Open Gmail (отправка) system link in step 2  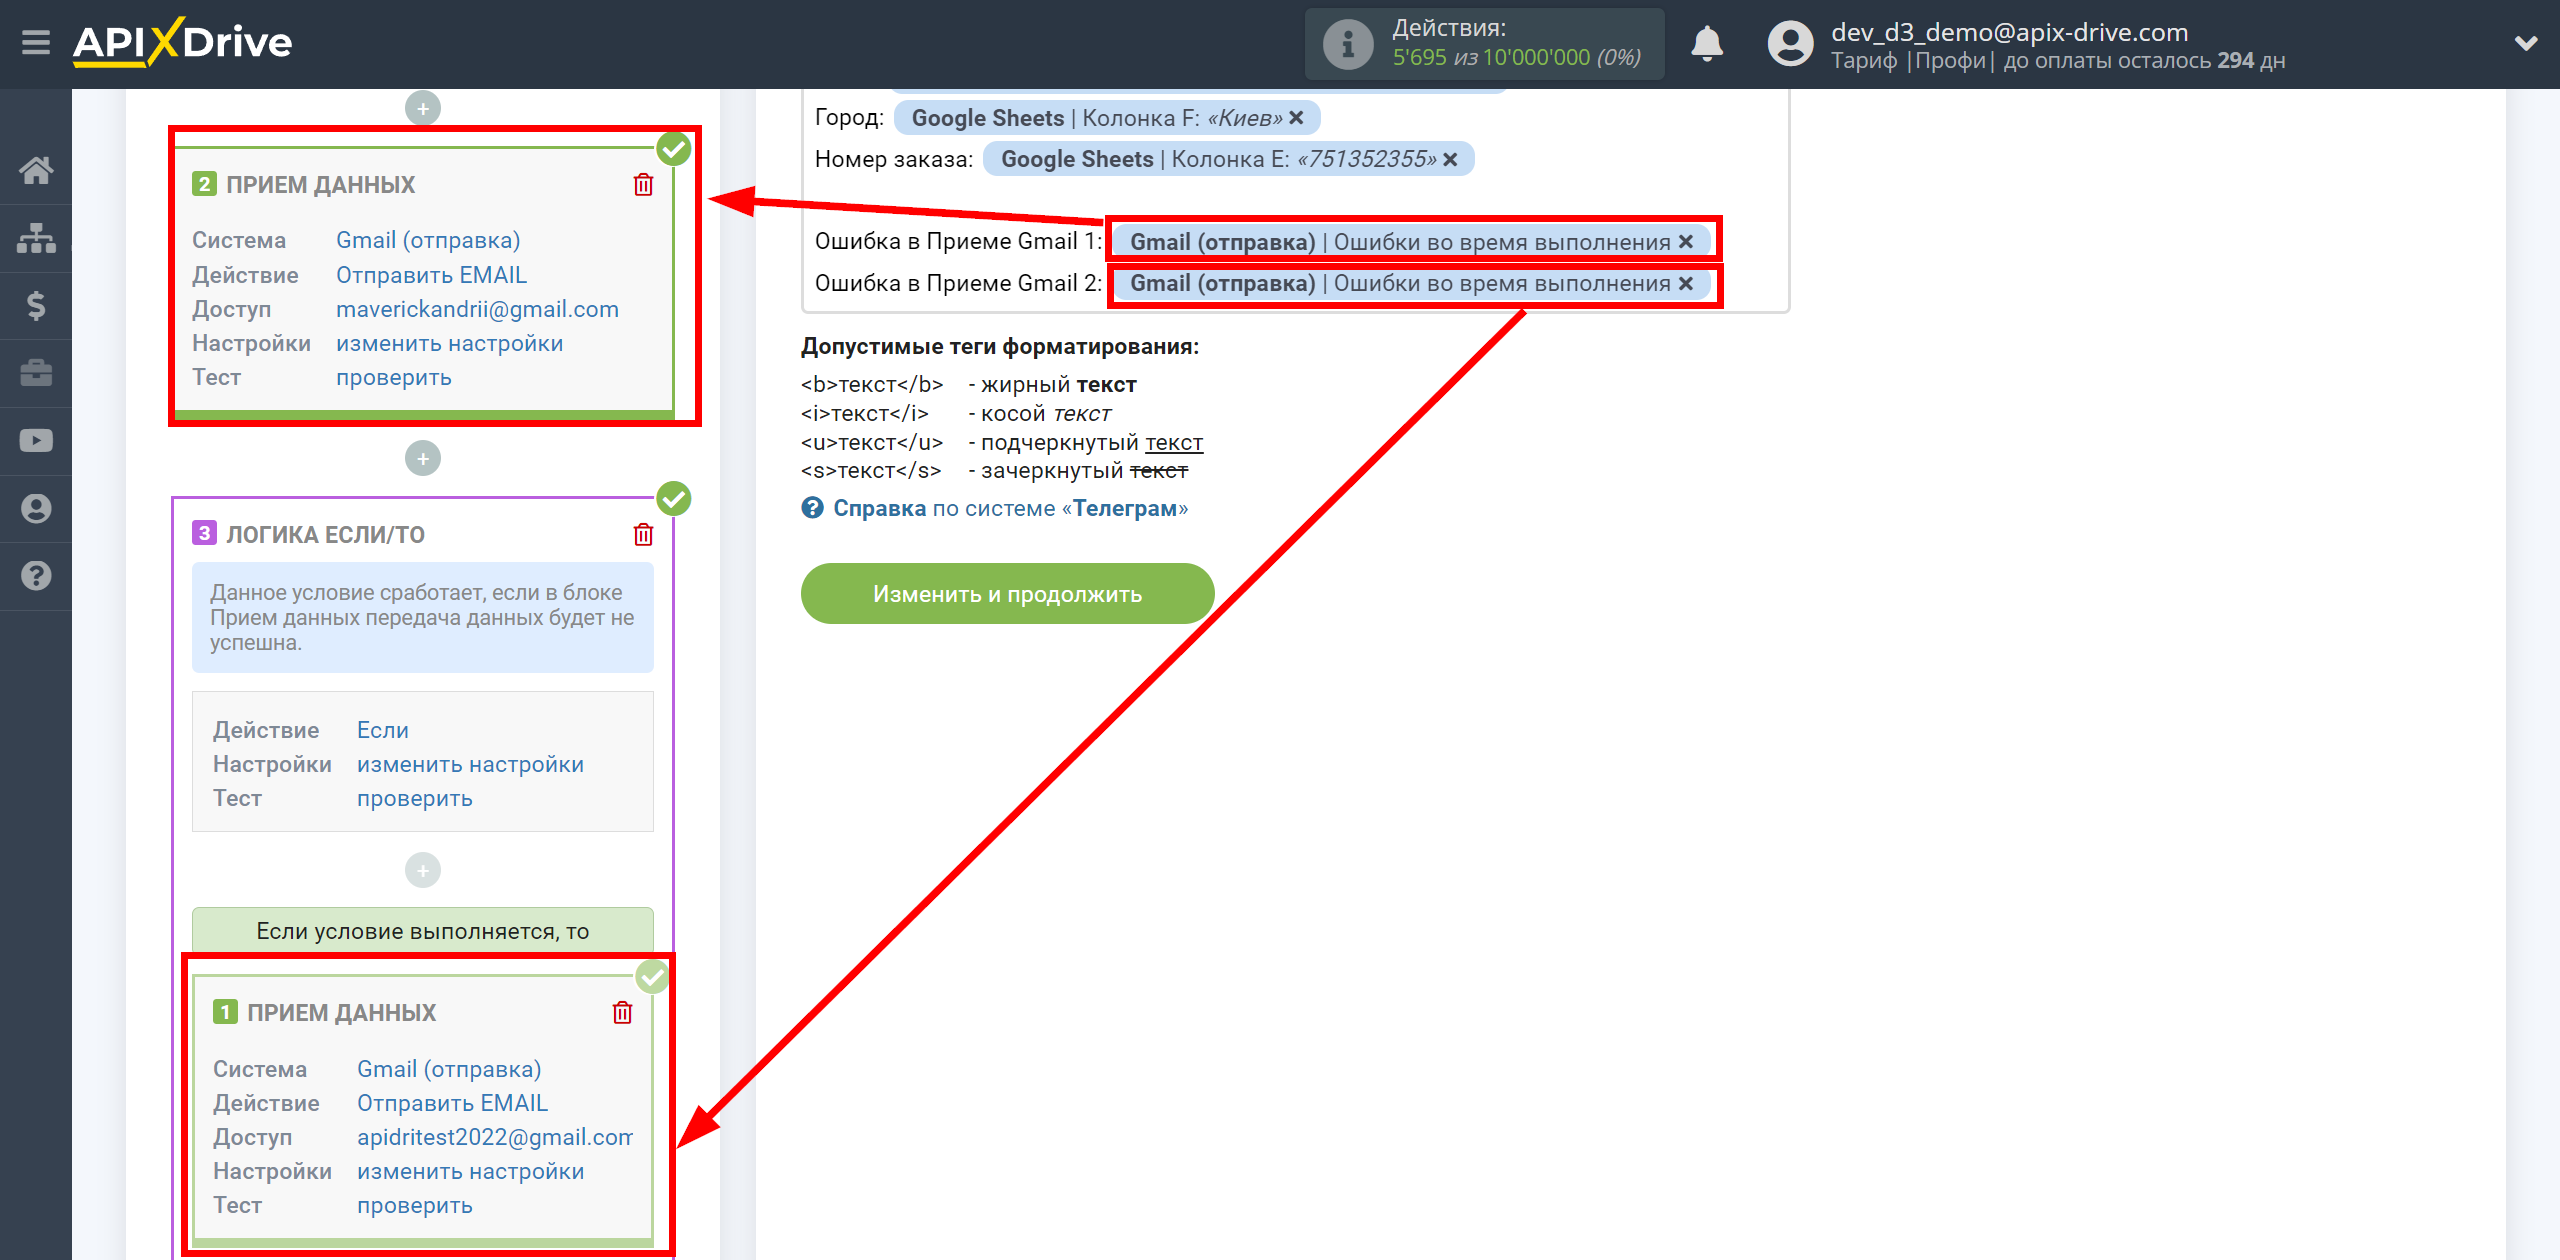tap(428, 241)
